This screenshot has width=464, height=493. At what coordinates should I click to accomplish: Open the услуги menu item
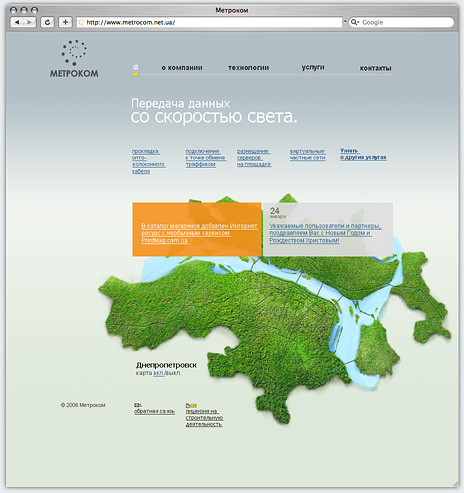tap(313, 67)
